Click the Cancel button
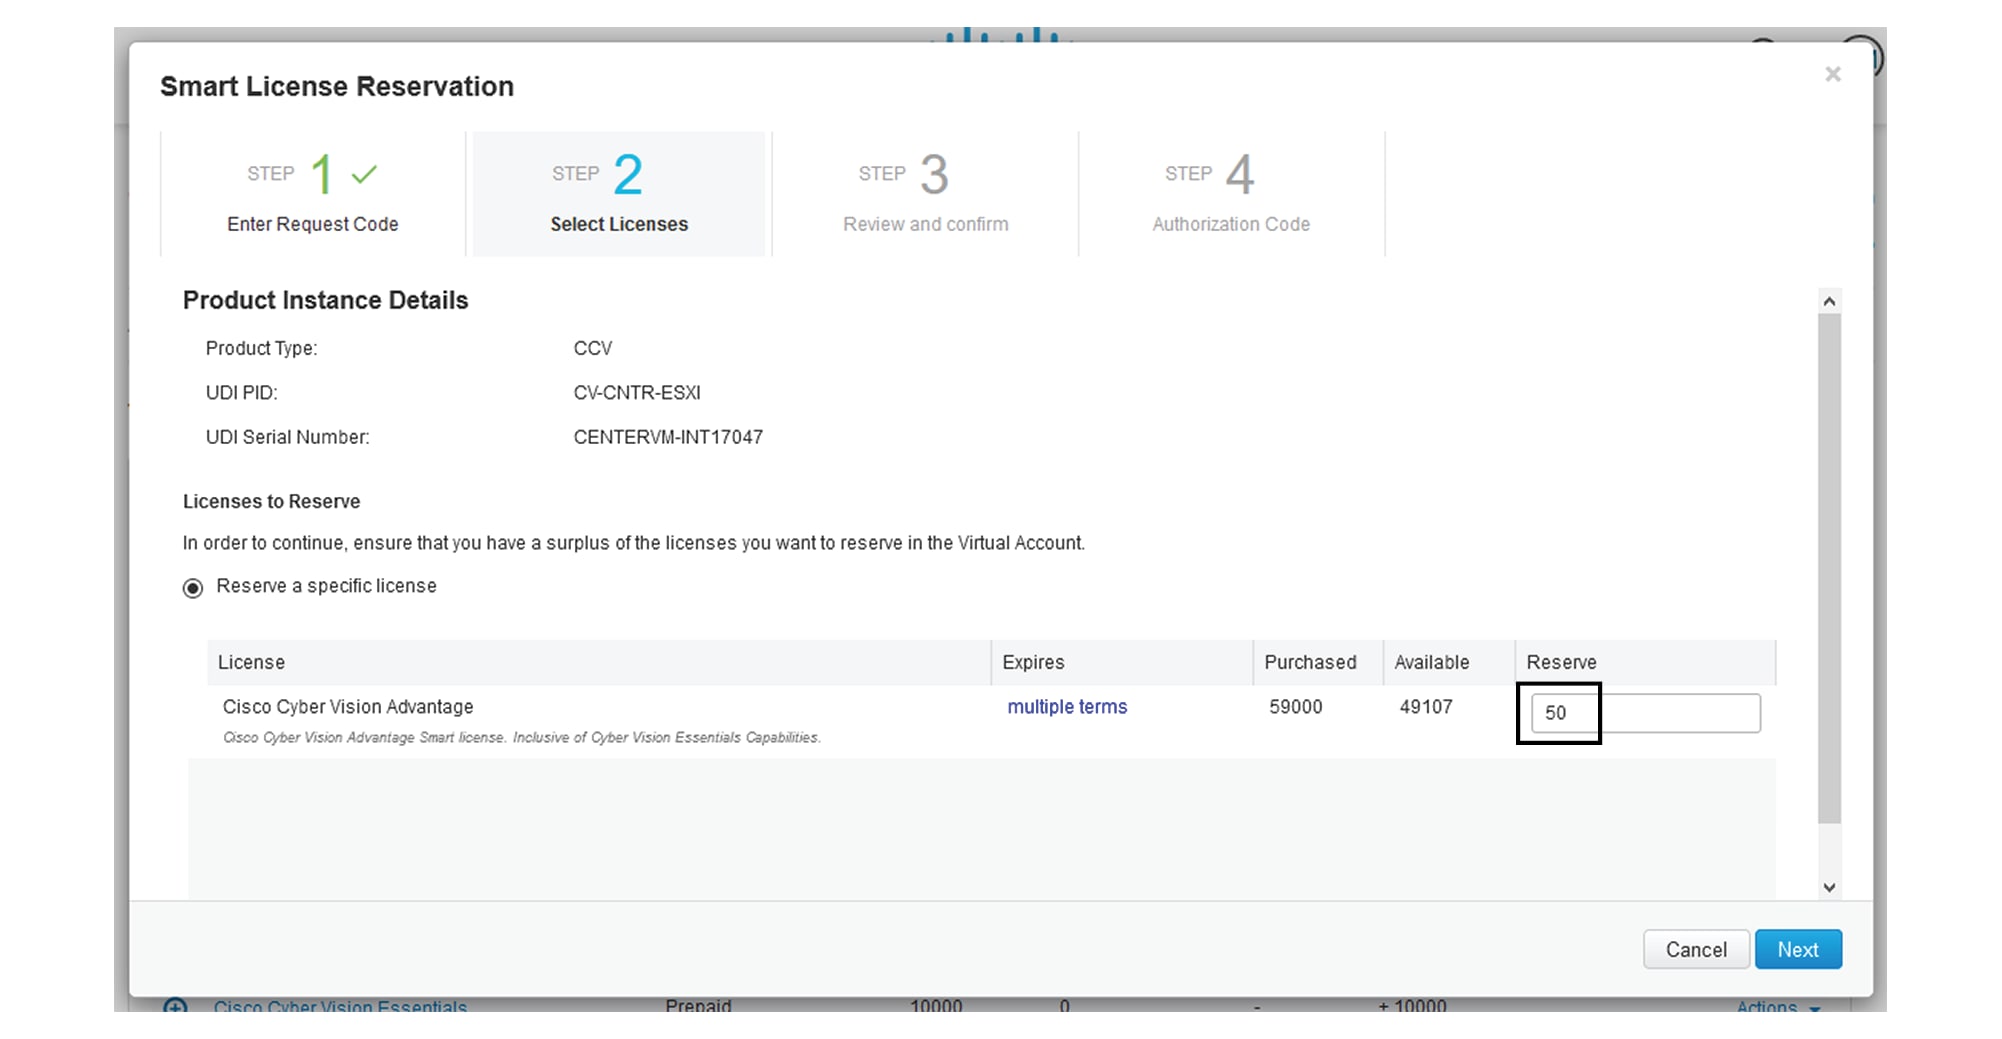 click(1696, 950)
